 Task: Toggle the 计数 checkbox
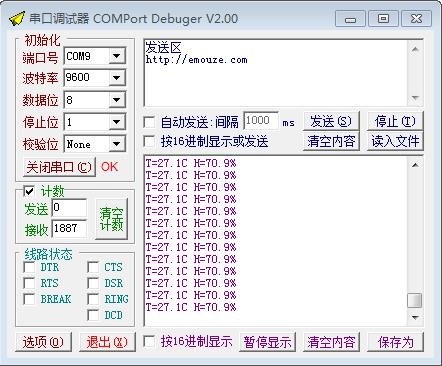click(x=29, y=191)
